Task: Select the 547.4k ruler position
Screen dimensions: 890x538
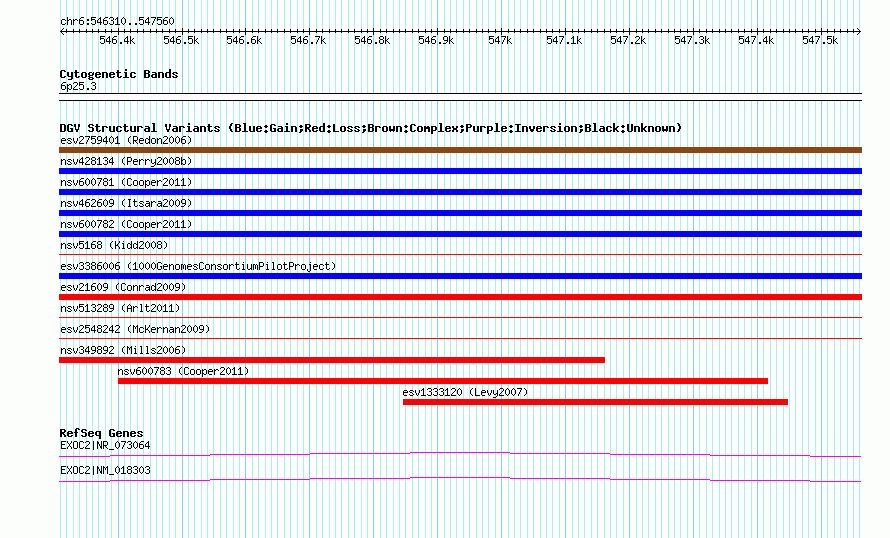Action: [x=756, y=40]
